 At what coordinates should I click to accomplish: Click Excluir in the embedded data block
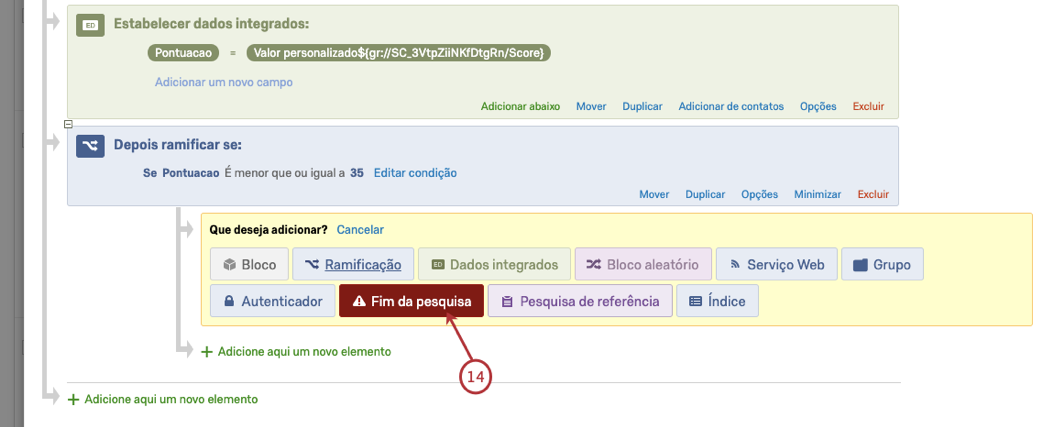coord(869,107)
